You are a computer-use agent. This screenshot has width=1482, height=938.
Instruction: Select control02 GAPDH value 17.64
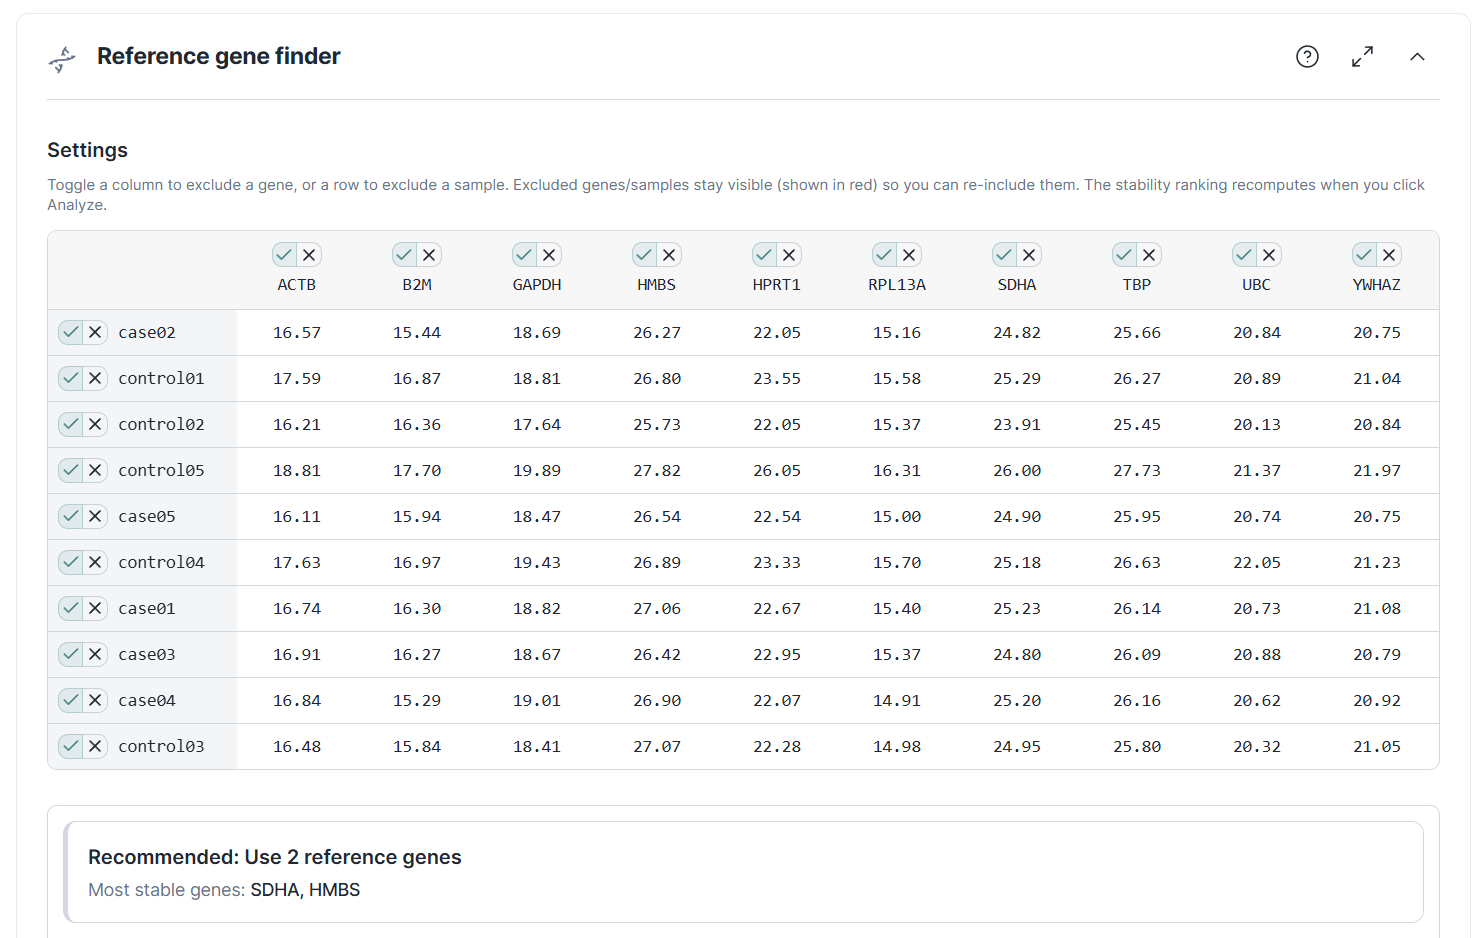pos(537,424)
